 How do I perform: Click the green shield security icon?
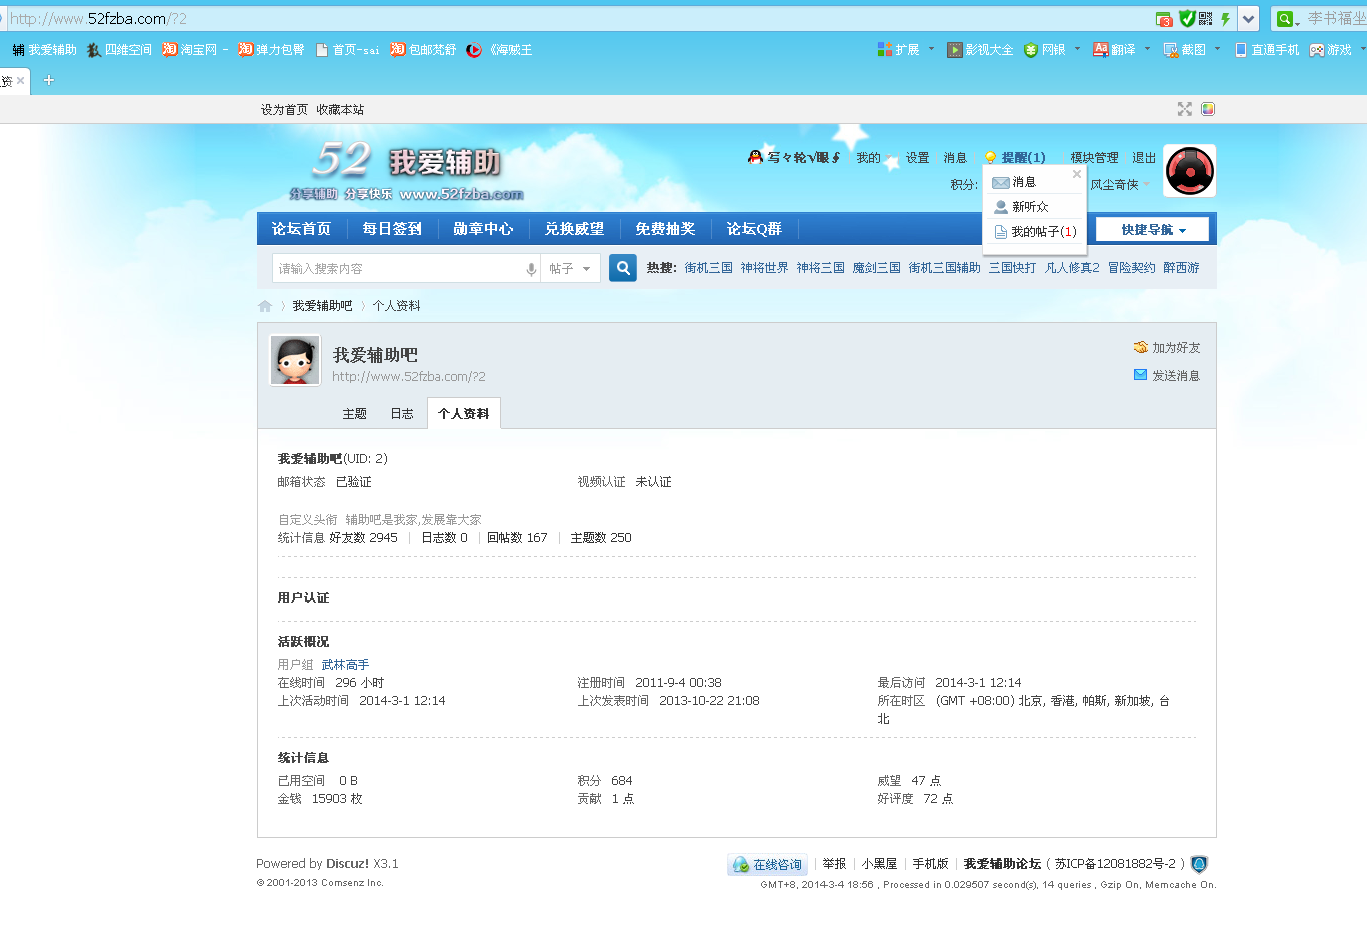point(1186,19)
